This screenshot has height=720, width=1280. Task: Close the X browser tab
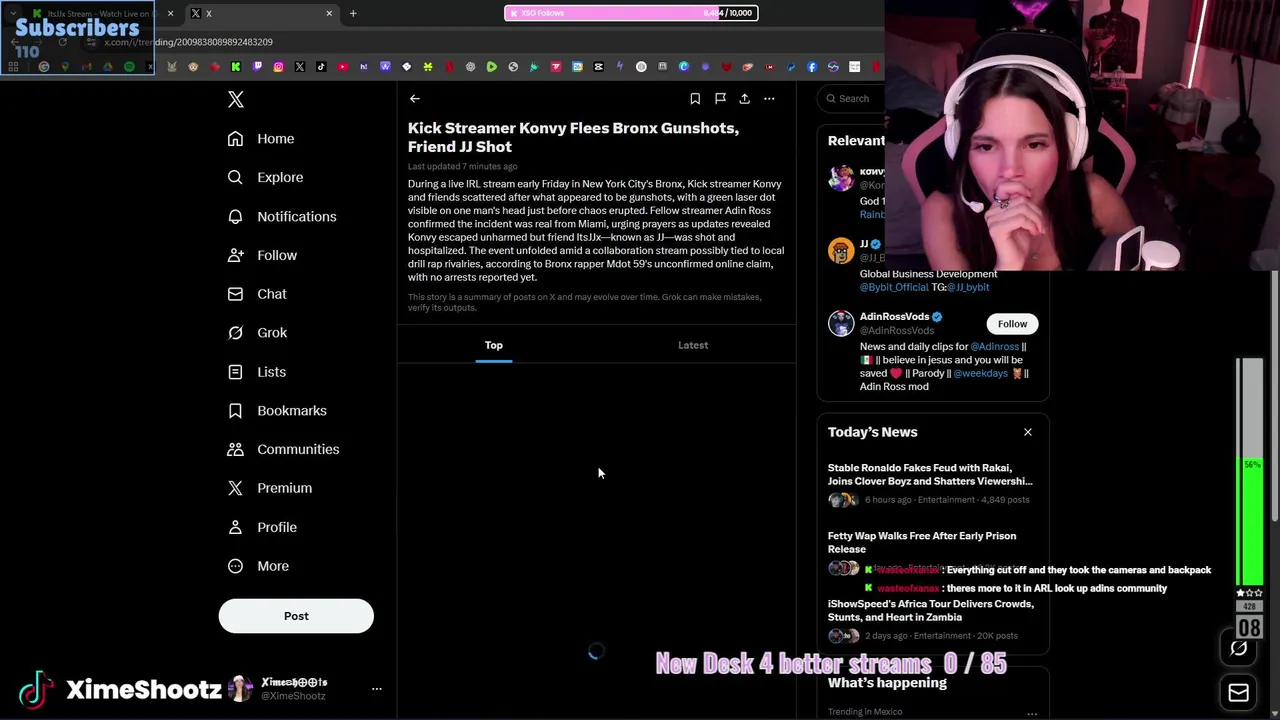[x=329, y=13]
